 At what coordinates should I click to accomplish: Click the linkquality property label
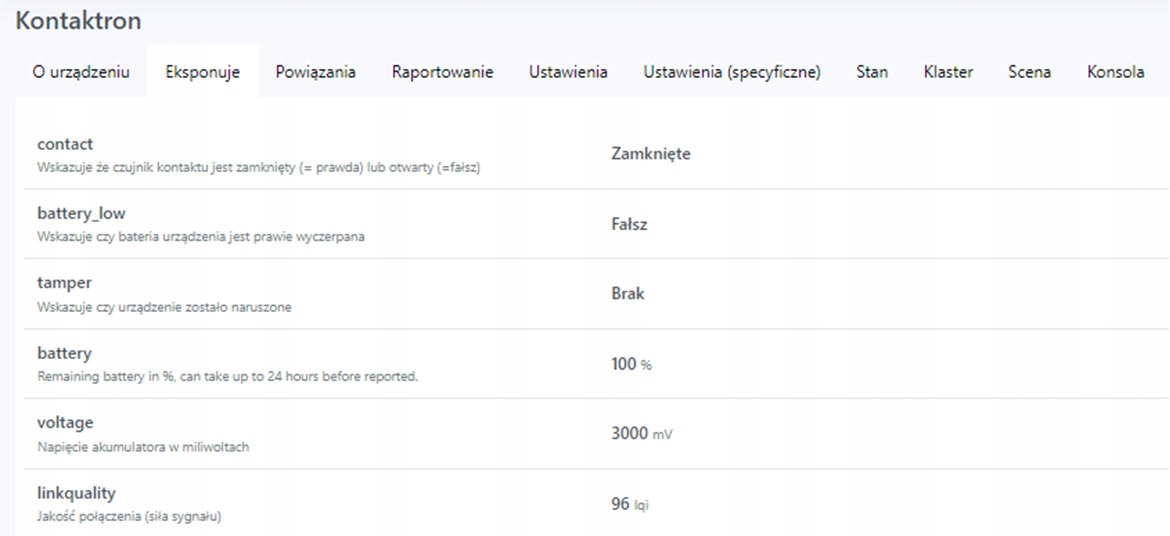pyautogui.click(x=76, y=493)
